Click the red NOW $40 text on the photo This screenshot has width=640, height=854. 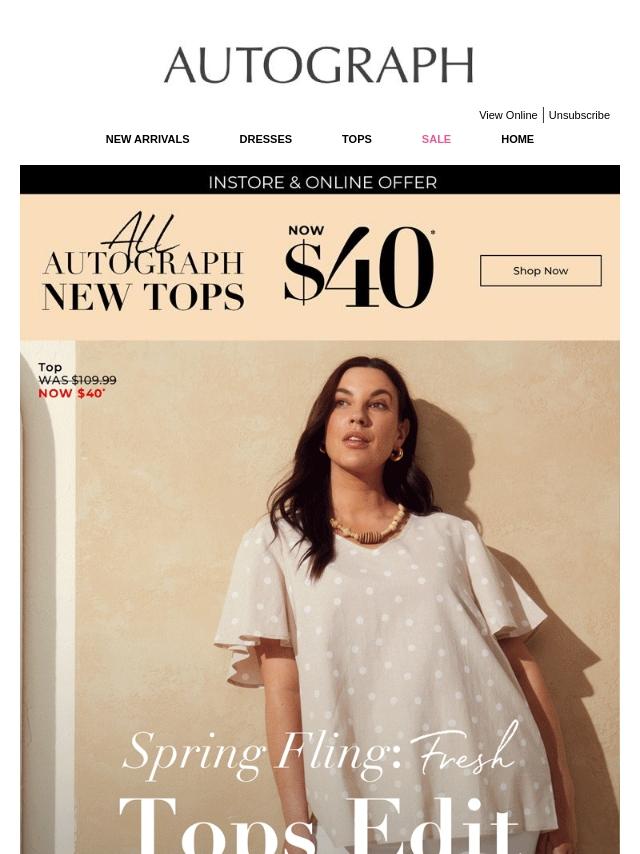(71, 393)
